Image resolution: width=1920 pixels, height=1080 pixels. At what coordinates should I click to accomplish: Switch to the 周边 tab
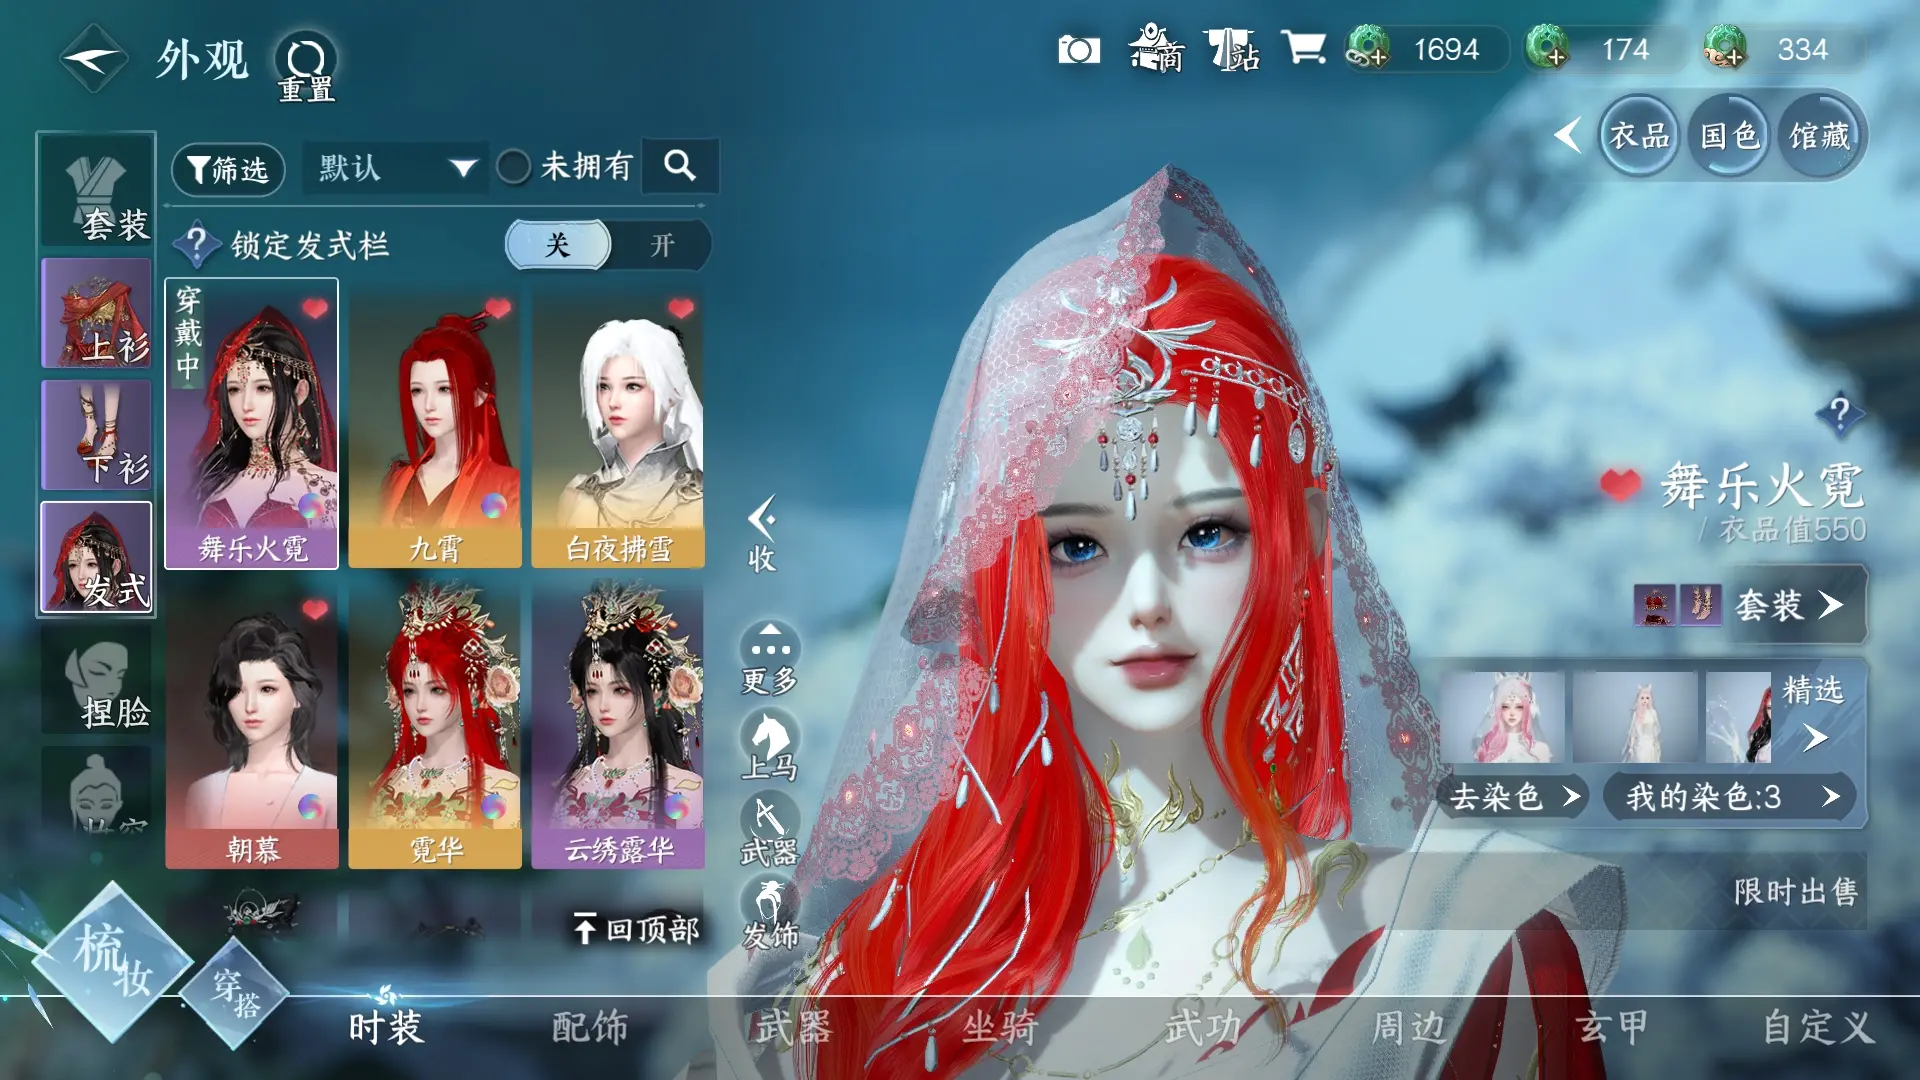click(1409, 1027)
